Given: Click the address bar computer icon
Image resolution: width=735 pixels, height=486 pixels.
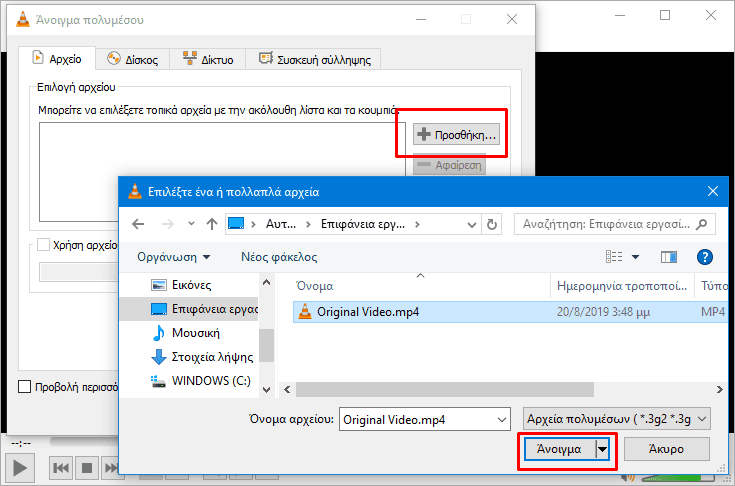Looking at the screenshot, I should [236, 224].
